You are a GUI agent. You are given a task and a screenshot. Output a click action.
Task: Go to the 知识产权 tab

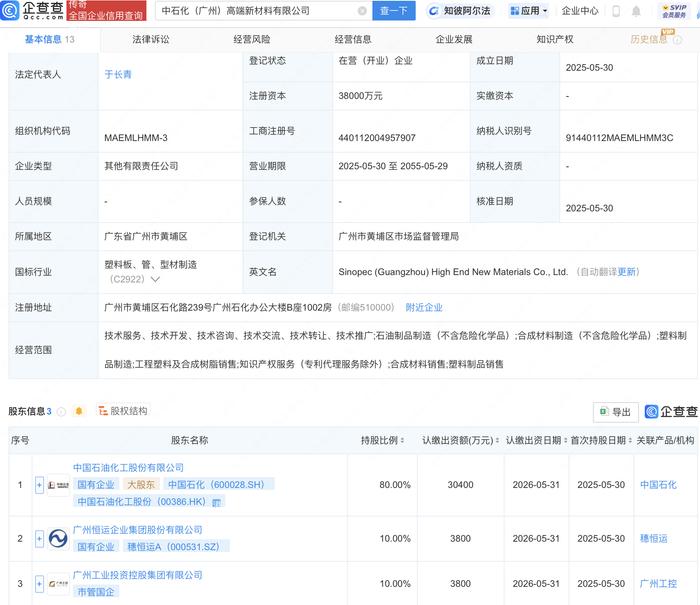coord(555,40)
